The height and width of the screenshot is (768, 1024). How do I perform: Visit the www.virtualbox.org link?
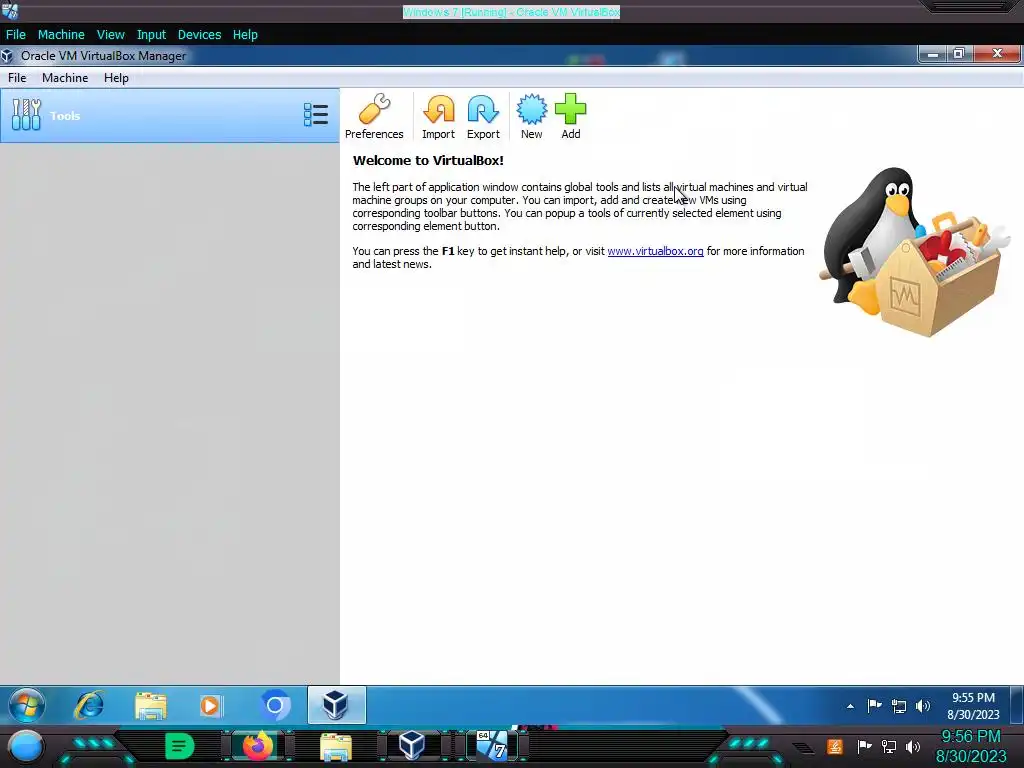tap(655, 251)
